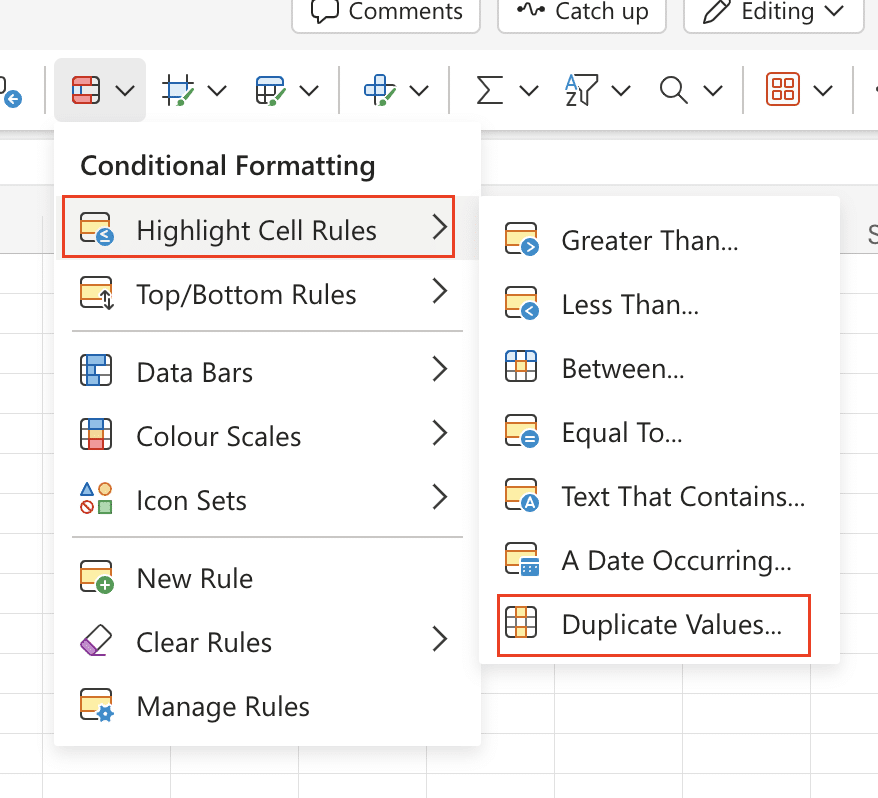Select Greater Than... rule
Screen dimensions: 878x798
(659, 240)
